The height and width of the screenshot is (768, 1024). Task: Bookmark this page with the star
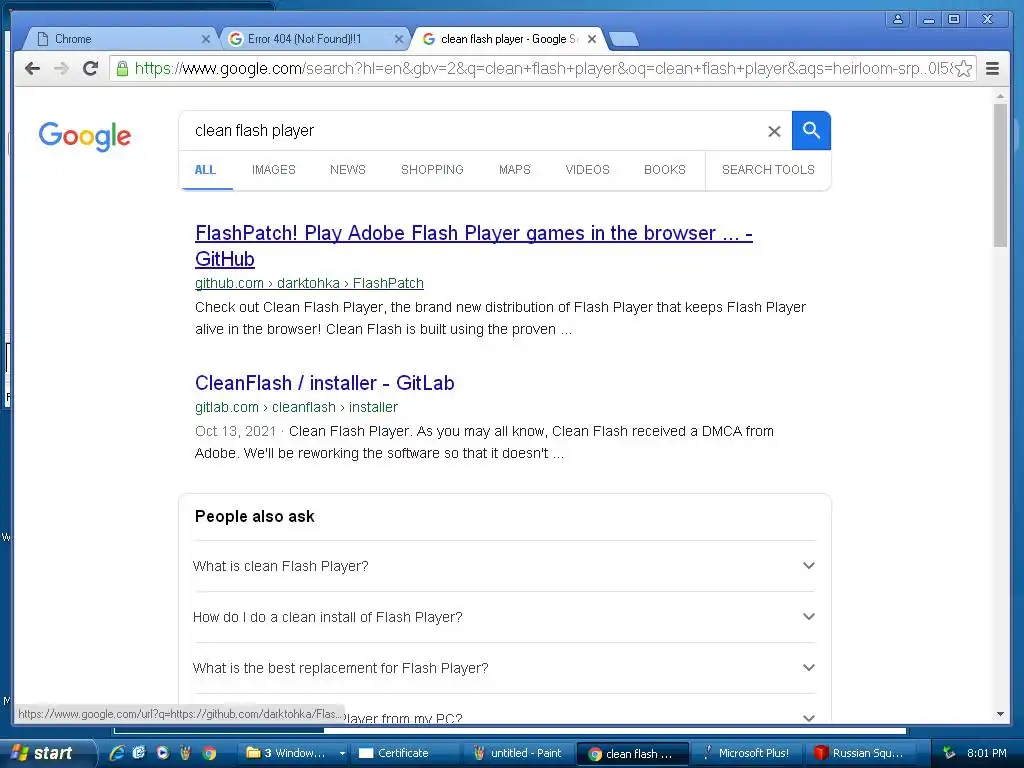pyautogui.click(x=963, y=69)
